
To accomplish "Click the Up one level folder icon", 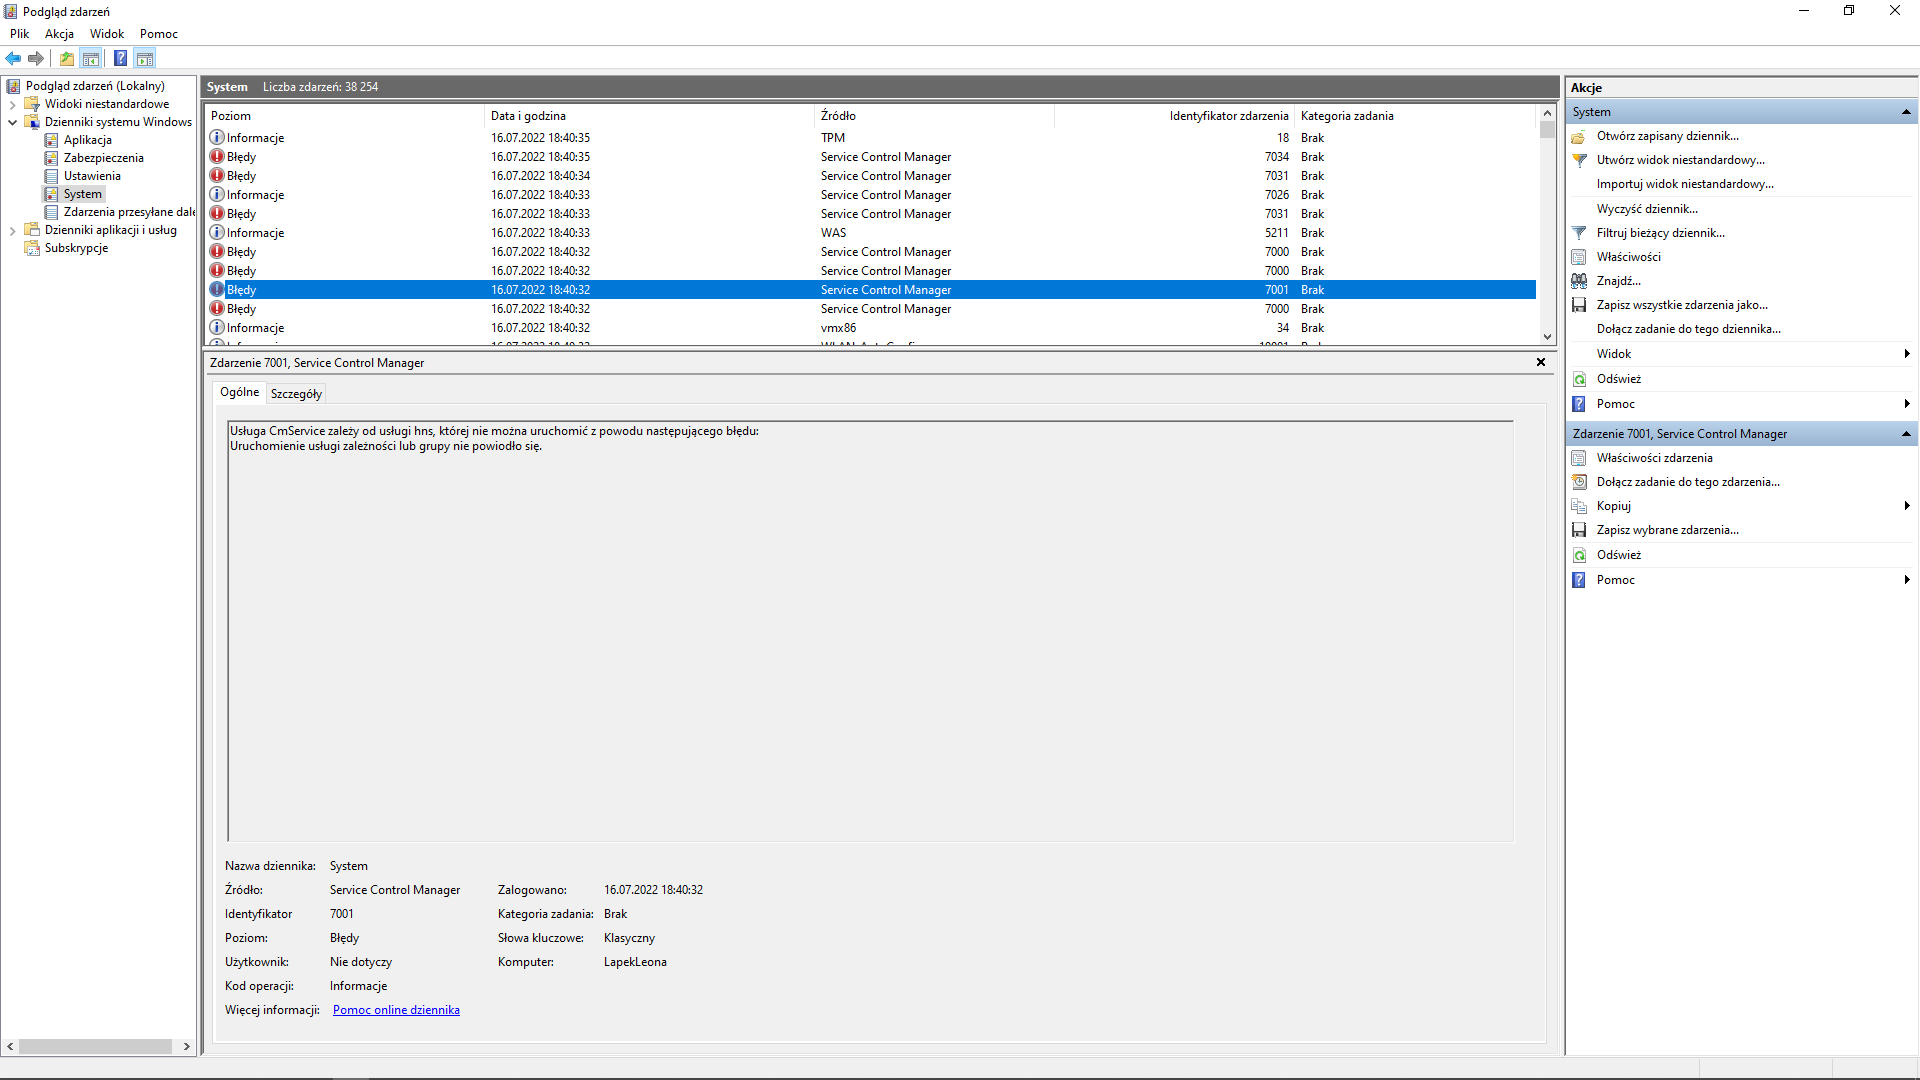I will 66,59.
